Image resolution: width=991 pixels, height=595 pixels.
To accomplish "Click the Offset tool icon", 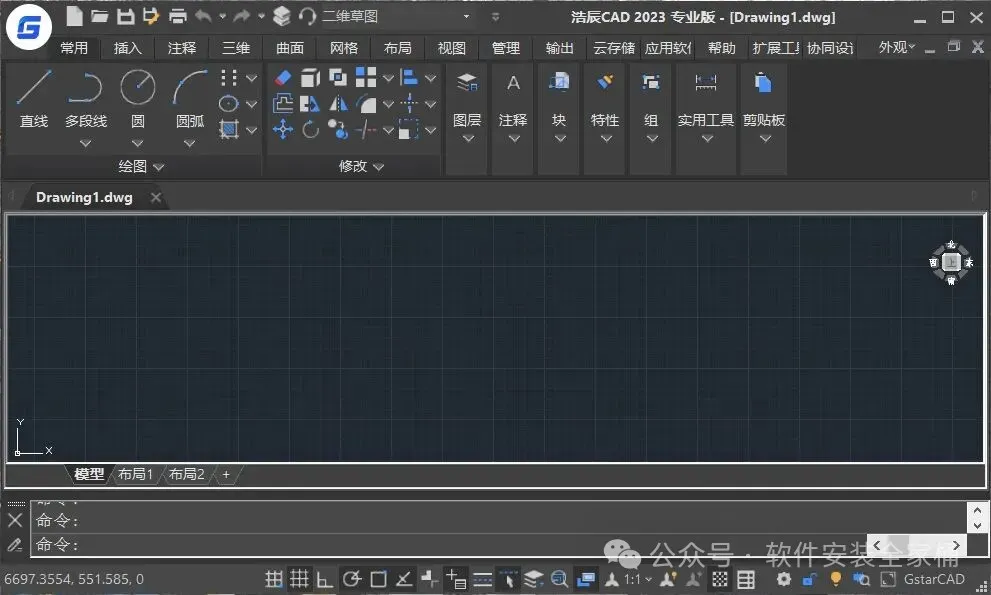I will pyautogui.click(x=283, y=103).
